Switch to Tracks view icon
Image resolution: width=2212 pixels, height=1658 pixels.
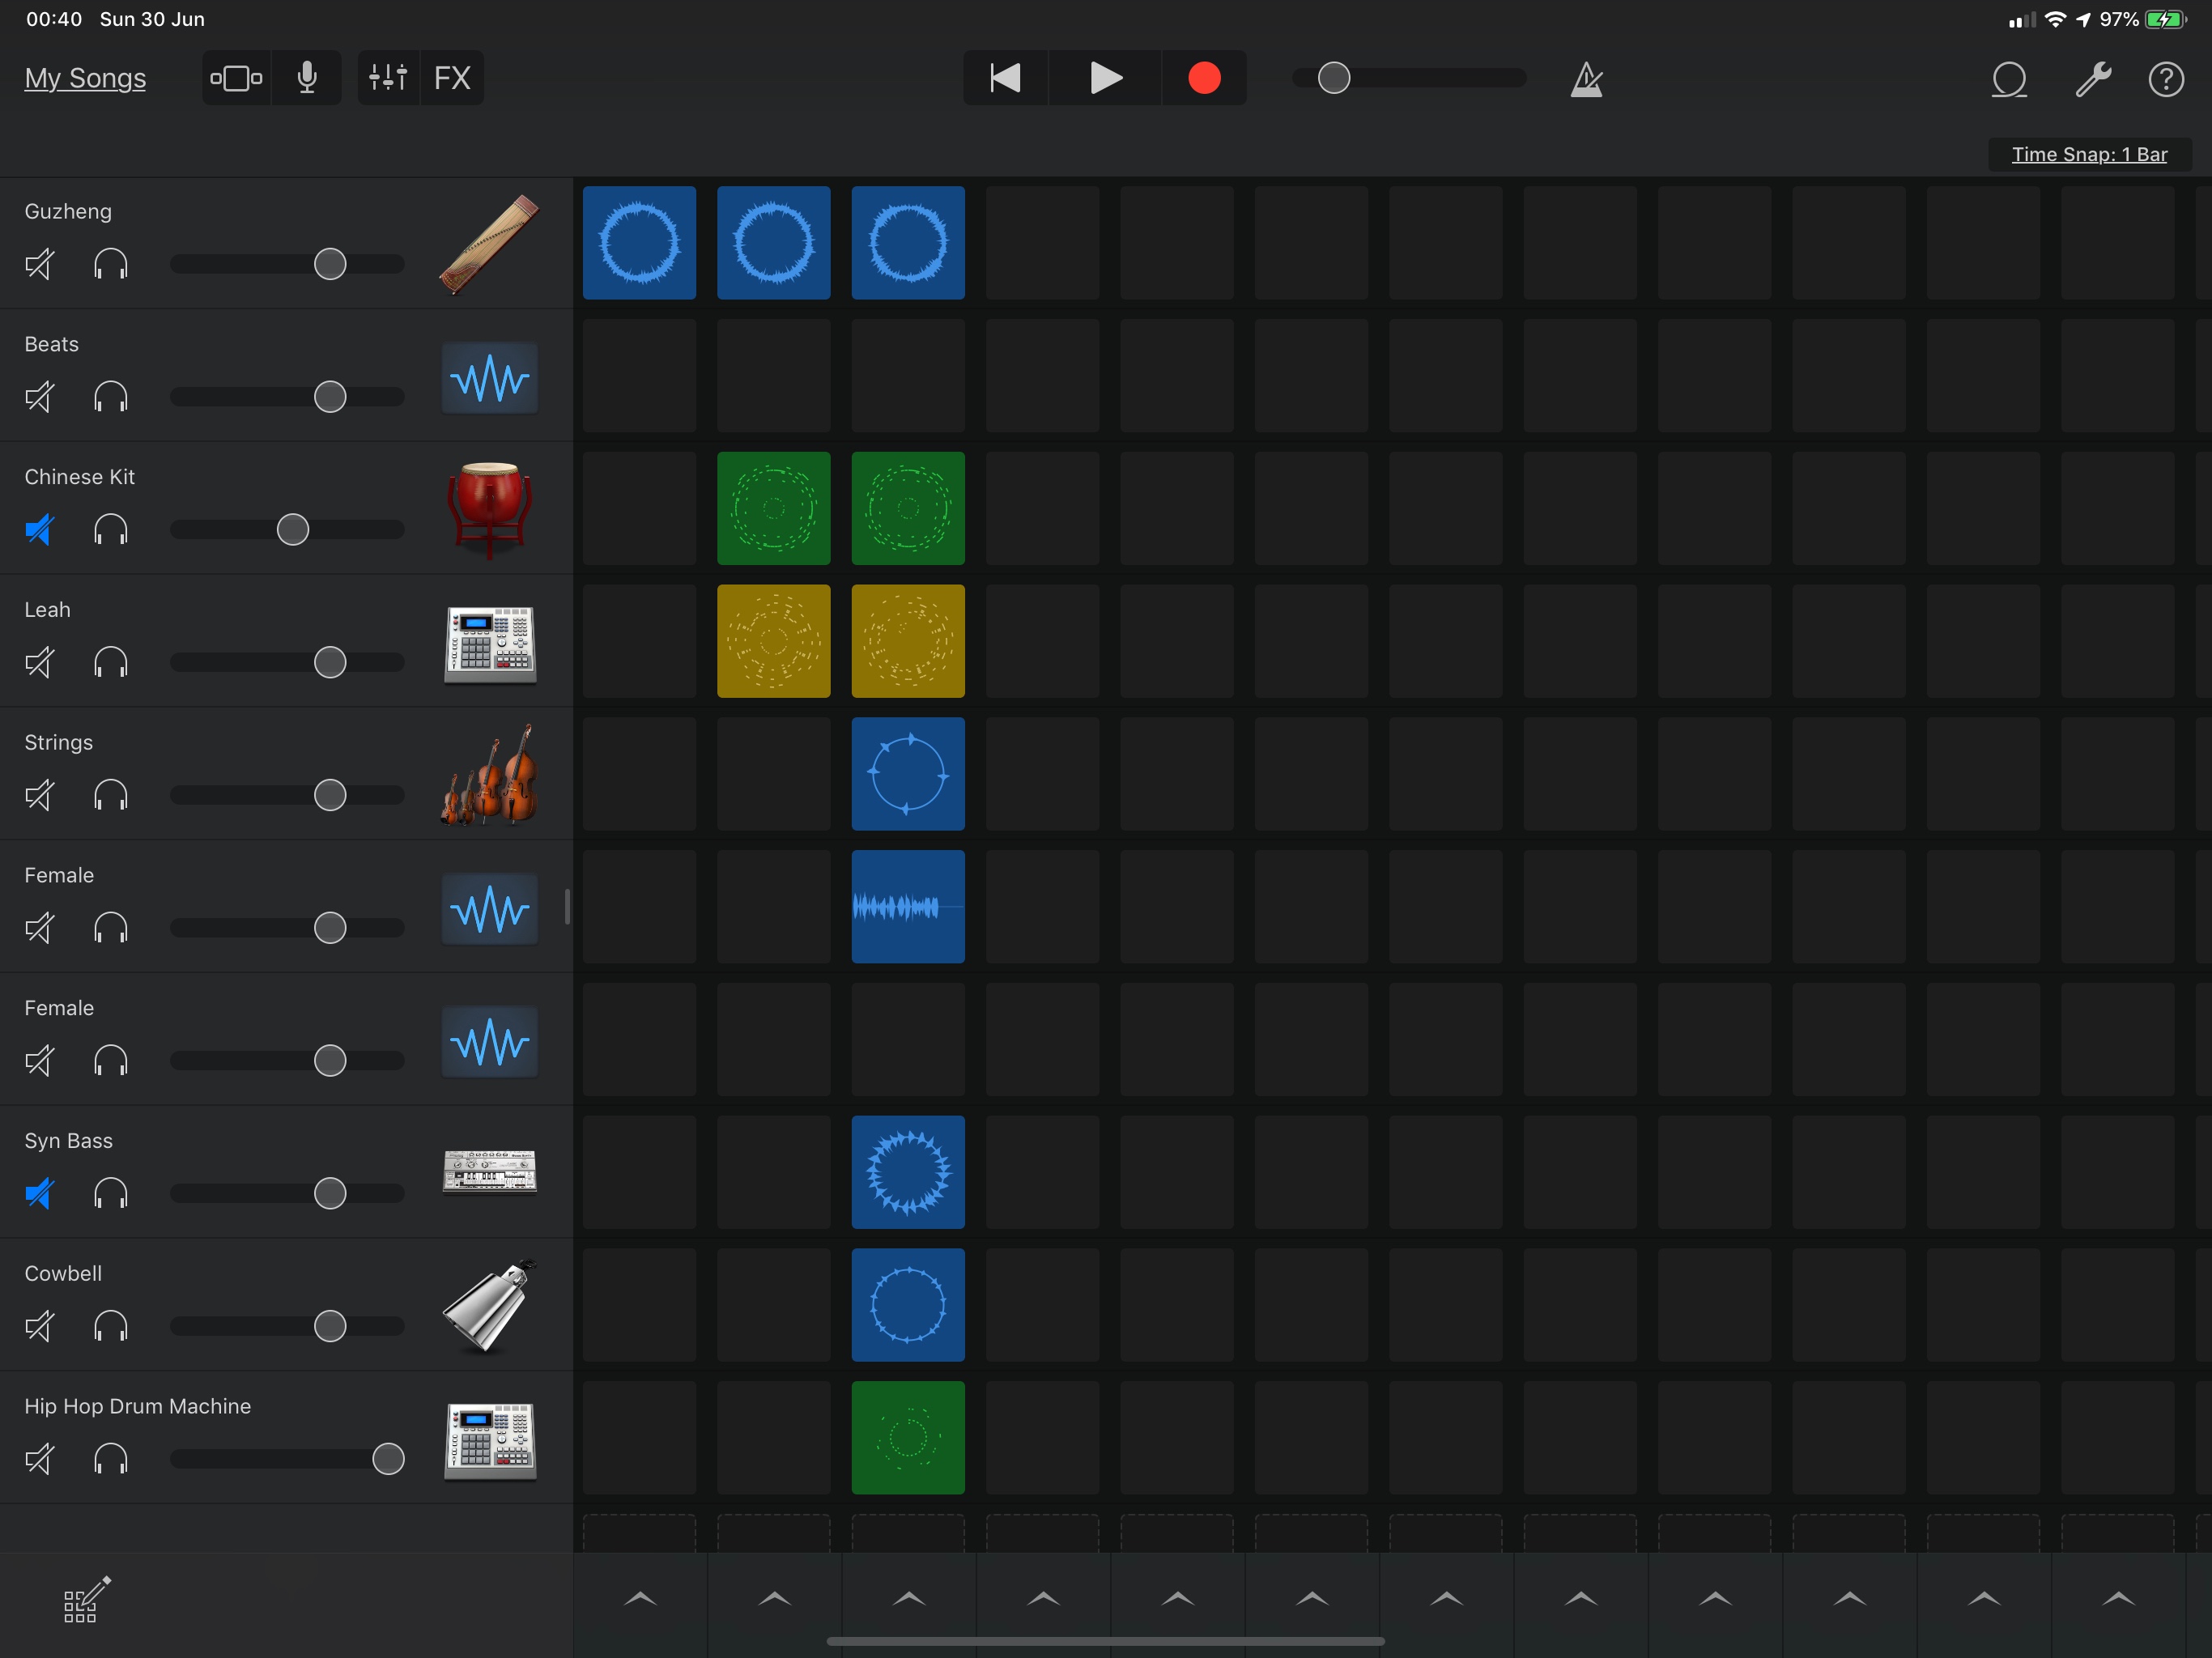tap(237, 78)
